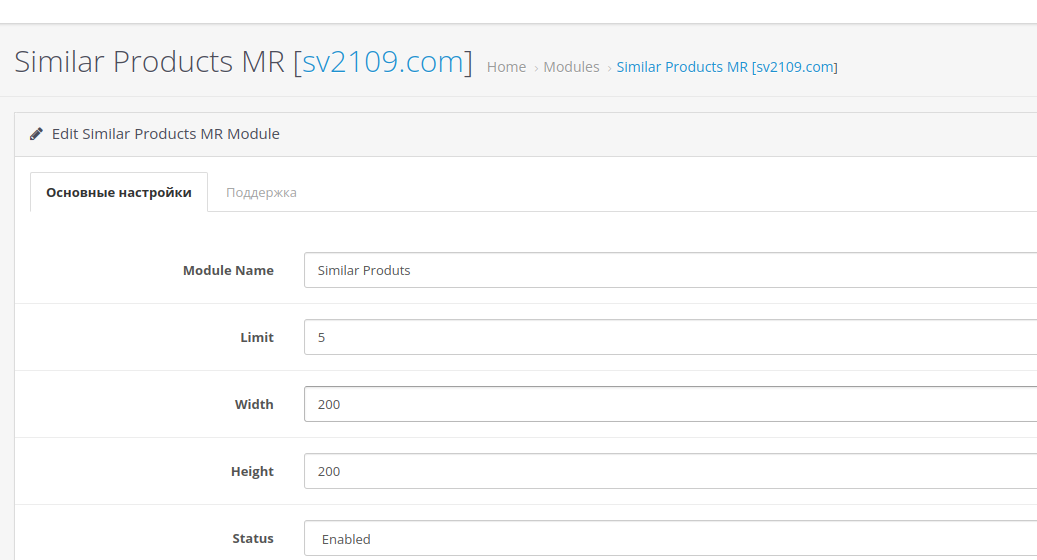The width and height of the screenshot is (1037, 560).
Task: Click the Limit label
Action: [x=257, y=337]
